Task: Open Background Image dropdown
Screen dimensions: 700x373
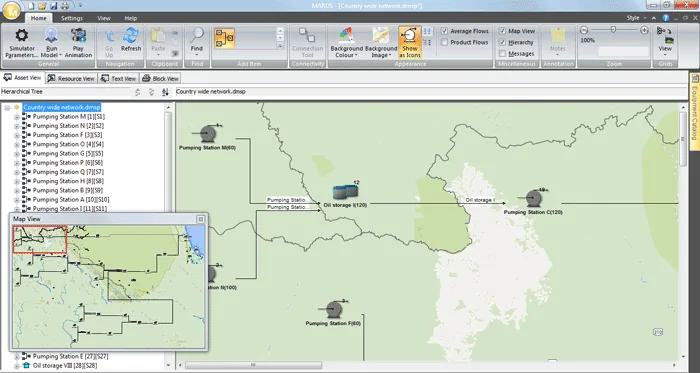Action: tap(381, 42)
